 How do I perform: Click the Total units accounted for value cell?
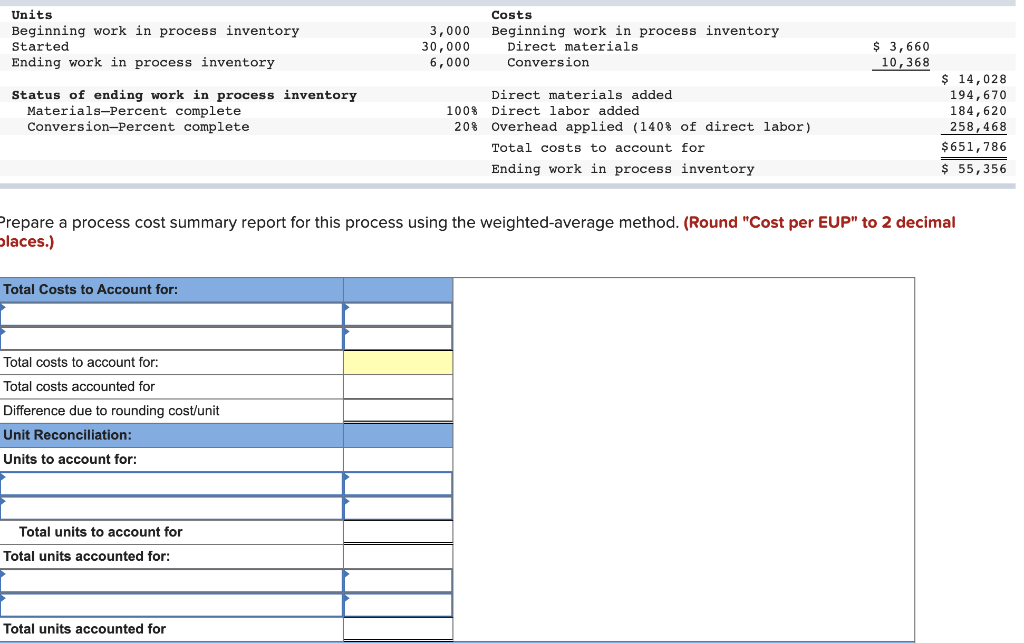click(x=398, y=628)
